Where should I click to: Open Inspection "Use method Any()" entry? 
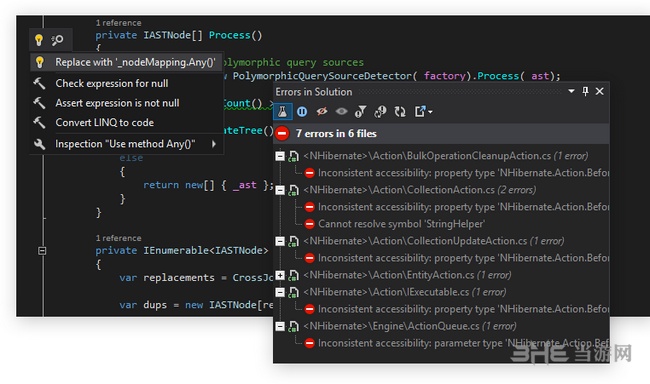(x=125, y=144)
